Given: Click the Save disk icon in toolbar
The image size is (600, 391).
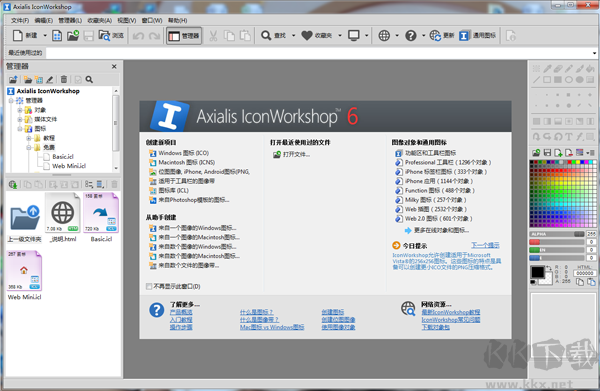Looking at the screenshot, I should click(88, 36).
